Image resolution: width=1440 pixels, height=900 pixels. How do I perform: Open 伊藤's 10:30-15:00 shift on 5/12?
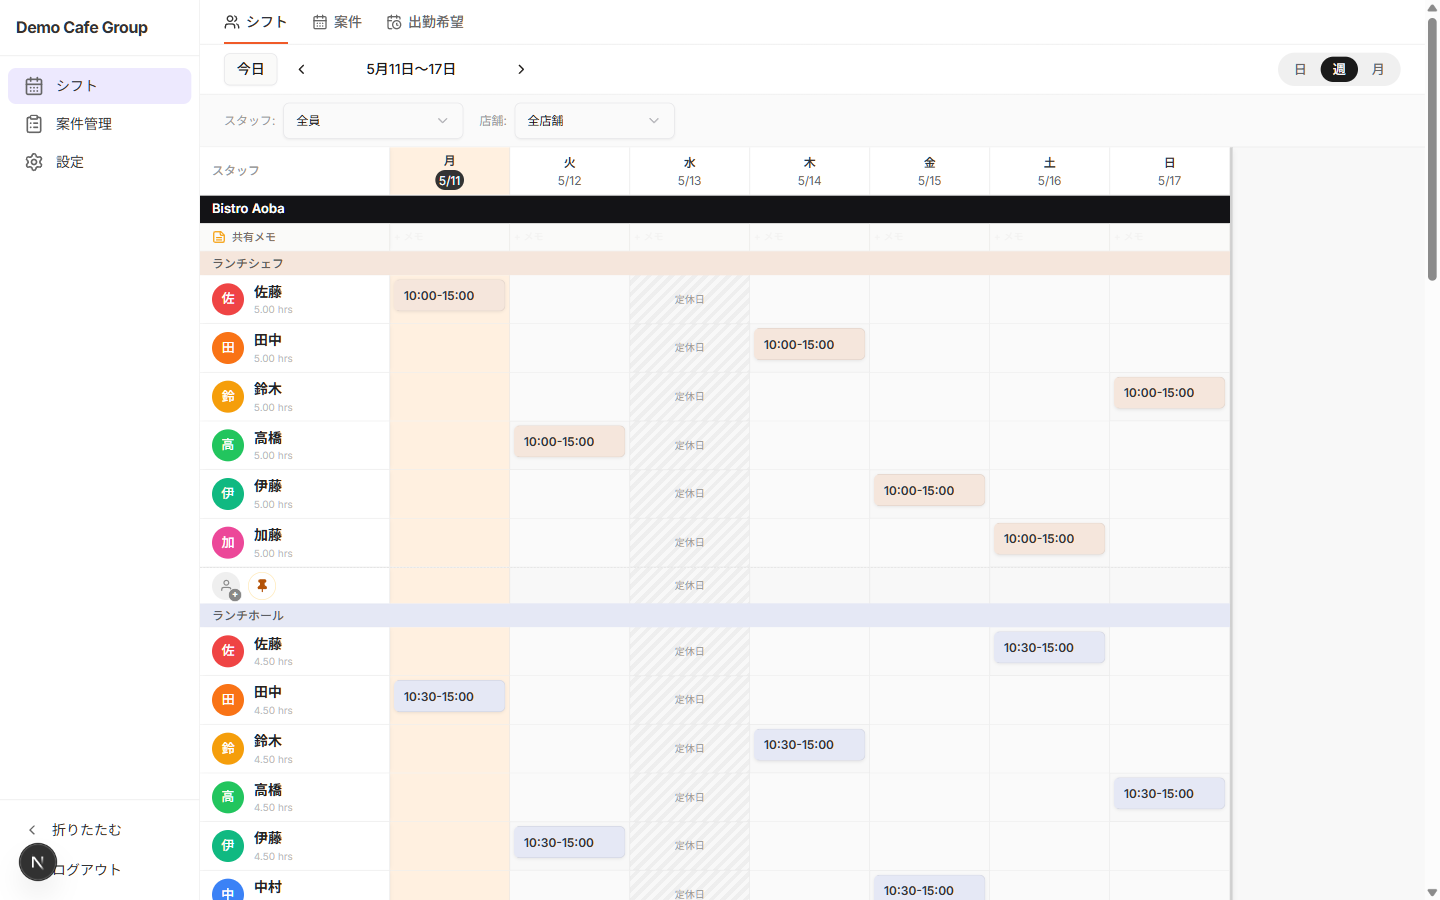569,843
